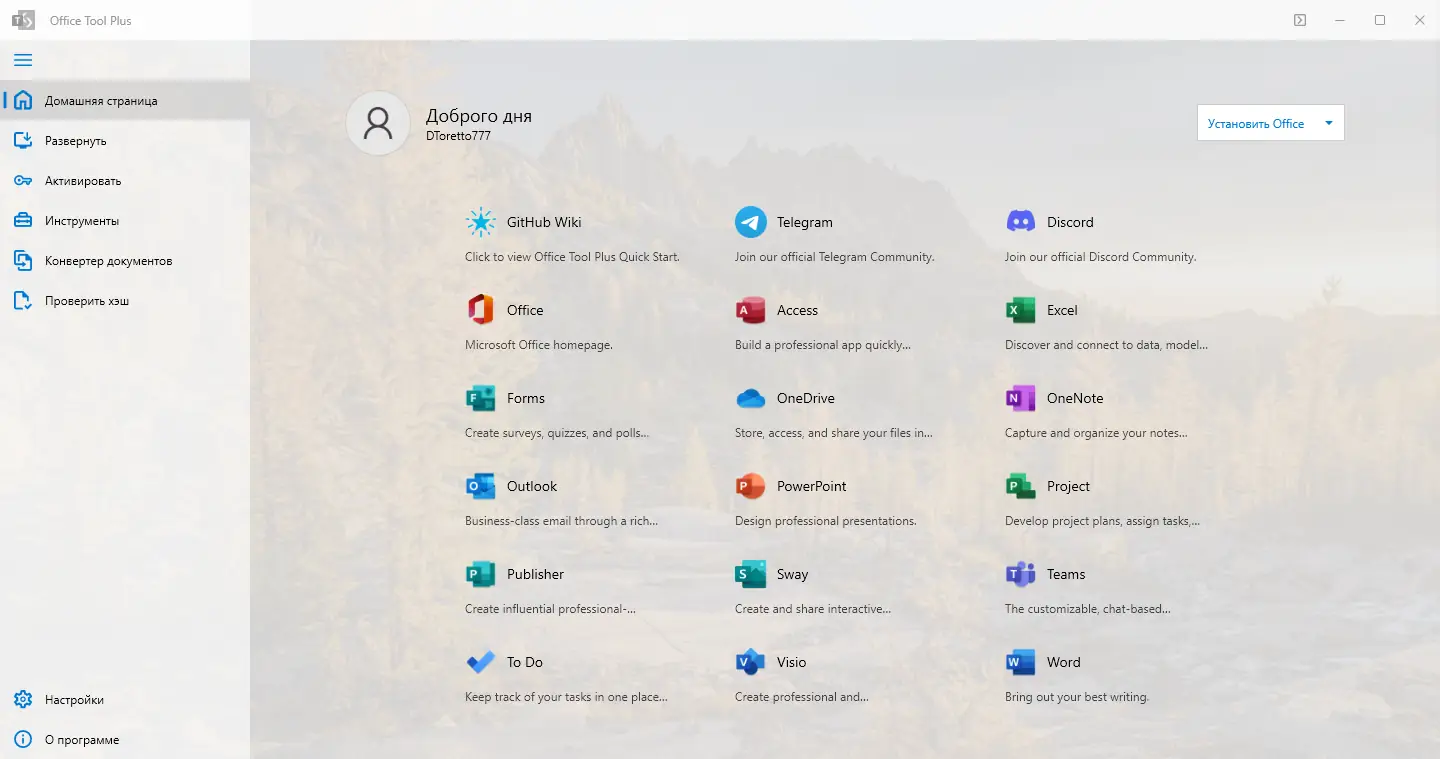This screenshot has width=1440, height=759.
Task: Open the Discord community link
Action: click(x=1070, y=222)
